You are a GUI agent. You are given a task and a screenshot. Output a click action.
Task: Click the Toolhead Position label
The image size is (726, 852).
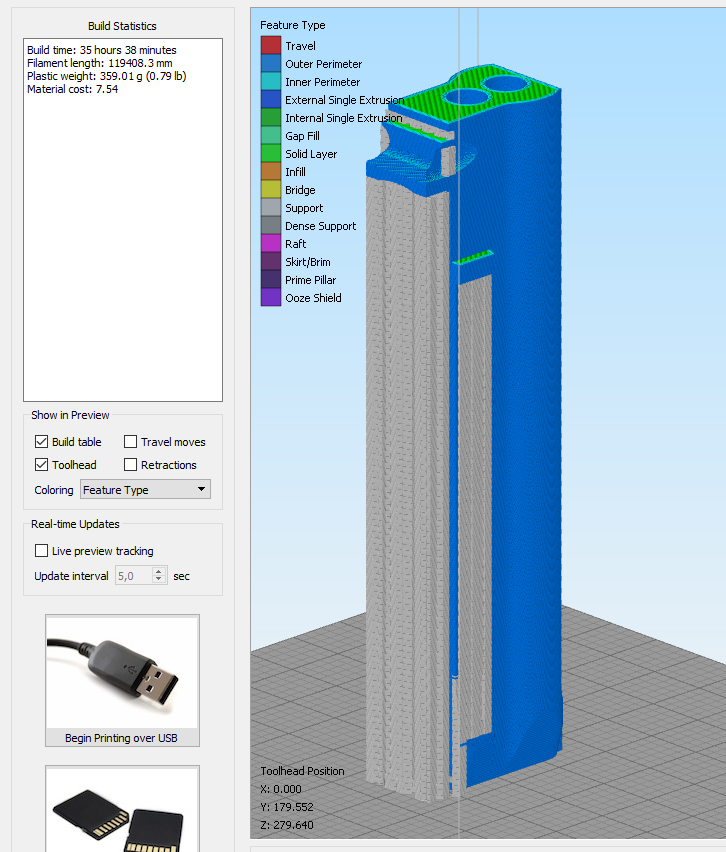[x=302, y=770]
